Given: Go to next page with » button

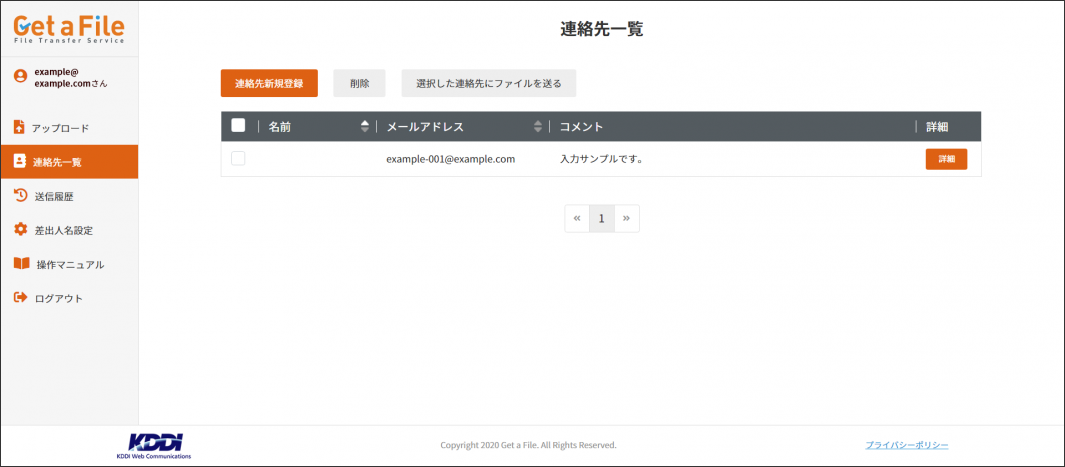Looking at the screenshot, I should tap(627, 218).
